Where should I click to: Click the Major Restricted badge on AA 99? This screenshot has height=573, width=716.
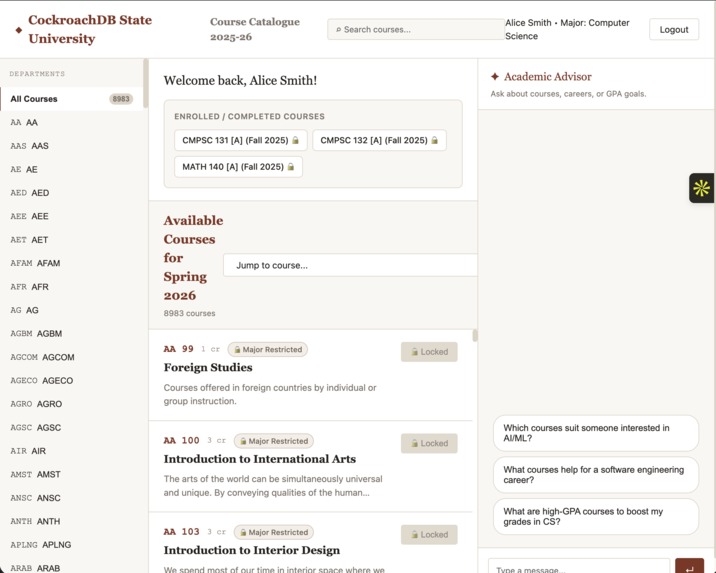pos(268,350)
